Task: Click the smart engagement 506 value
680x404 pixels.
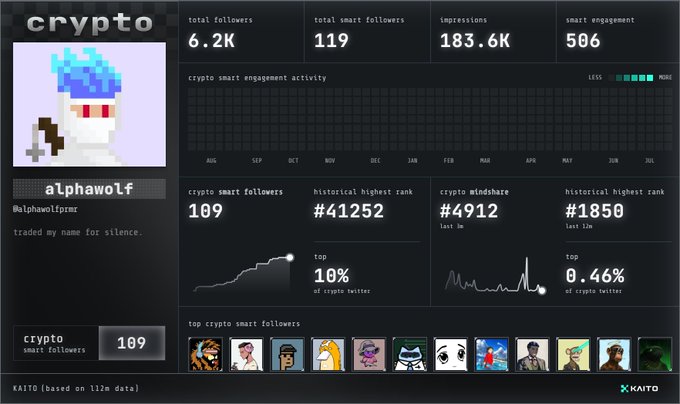Action: [x=583, y=41]
